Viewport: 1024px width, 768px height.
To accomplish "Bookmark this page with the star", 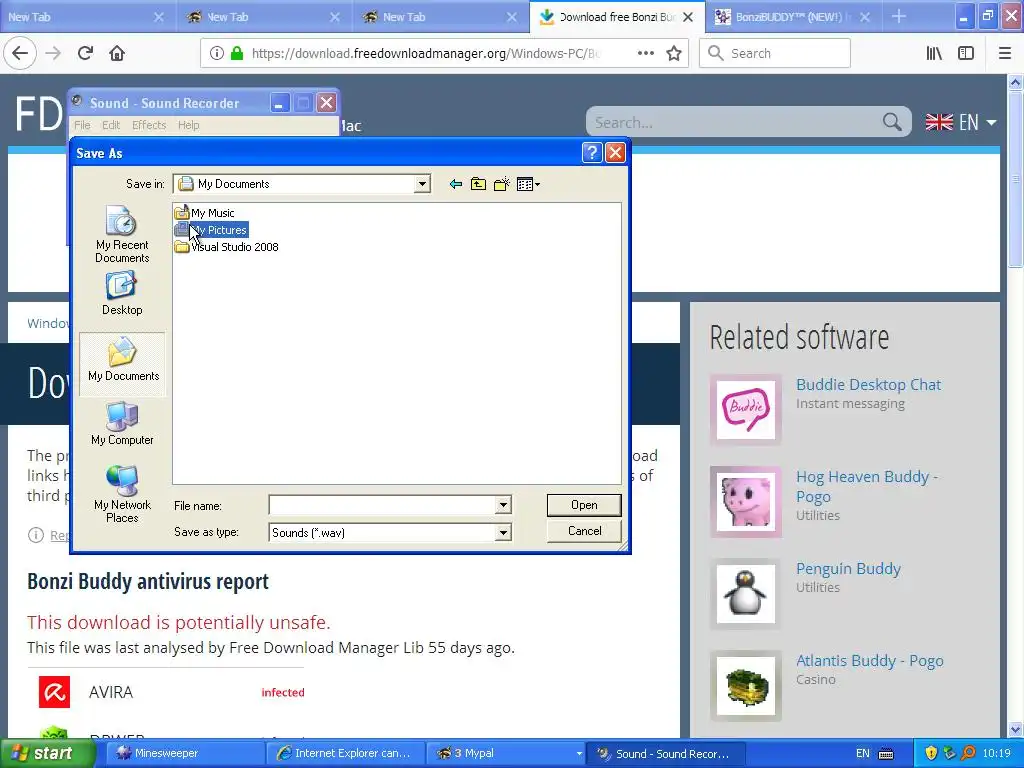I will pyautogui.click(x=674, y=53).
